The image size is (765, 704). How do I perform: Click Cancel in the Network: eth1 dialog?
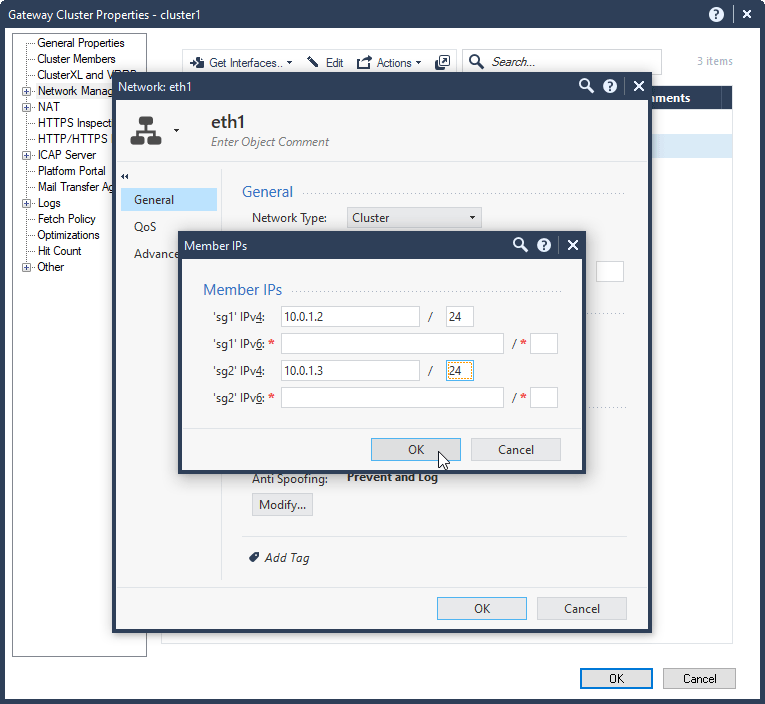[582, 608]
